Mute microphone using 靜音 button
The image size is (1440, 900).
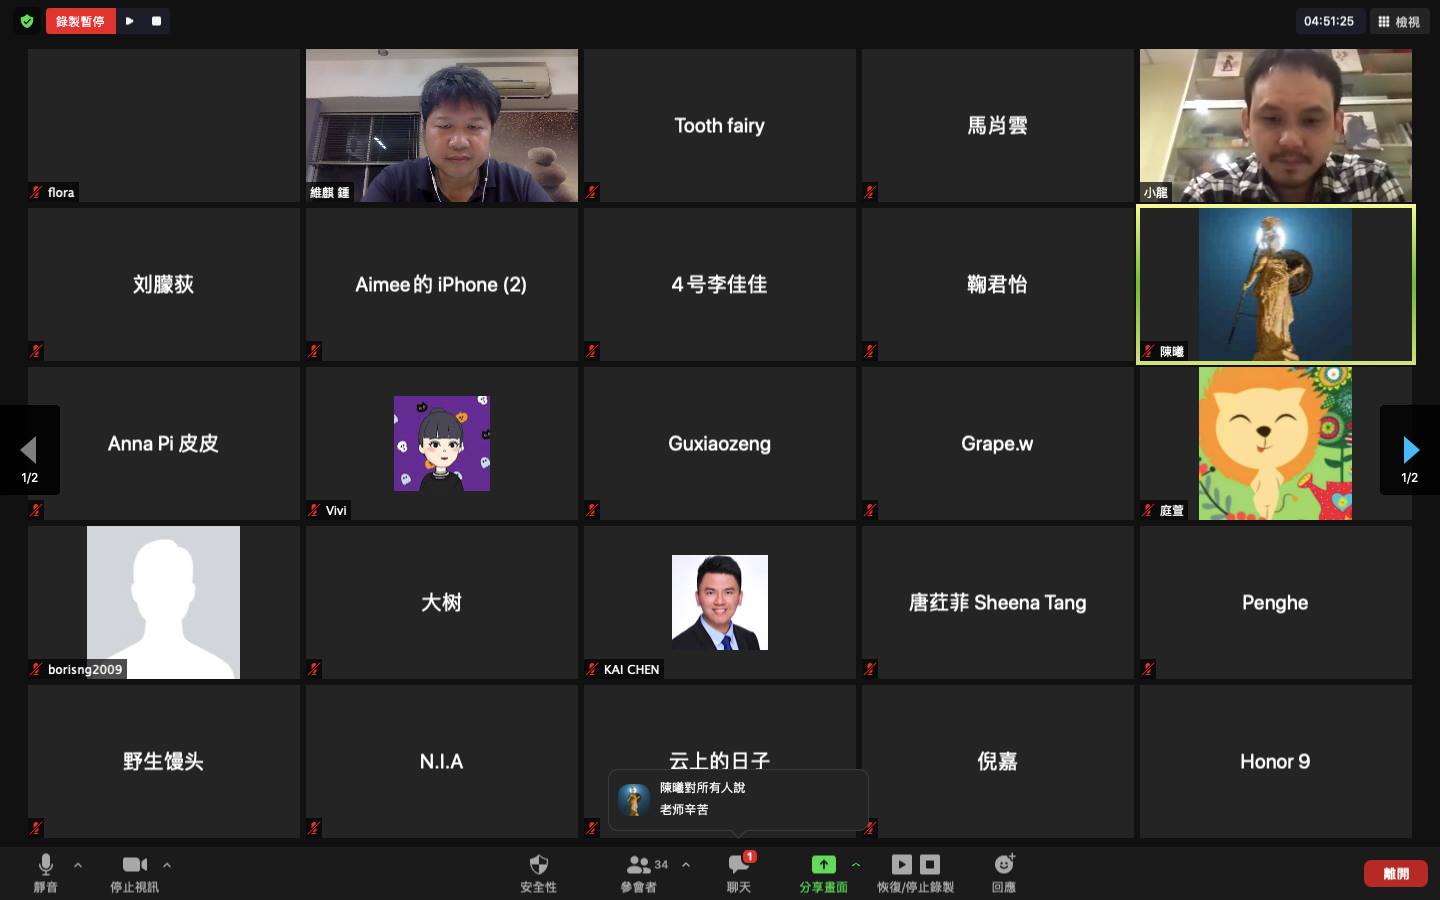click(45, 872)
